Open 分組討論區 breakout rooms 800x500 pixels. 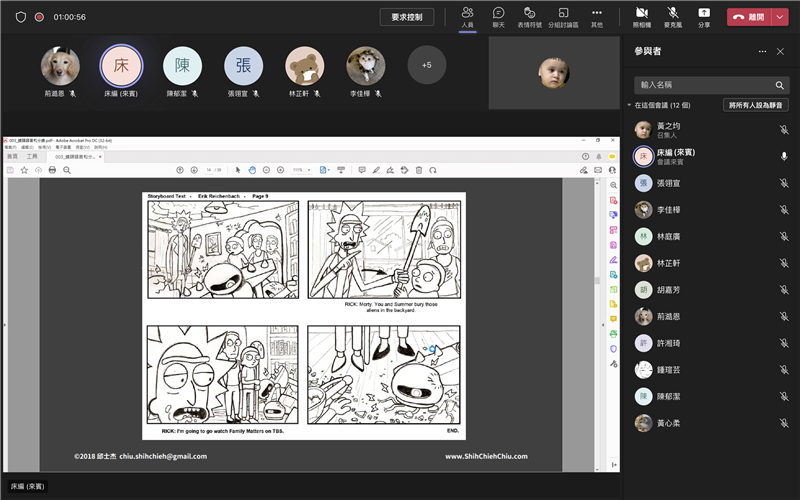point(564,16)
